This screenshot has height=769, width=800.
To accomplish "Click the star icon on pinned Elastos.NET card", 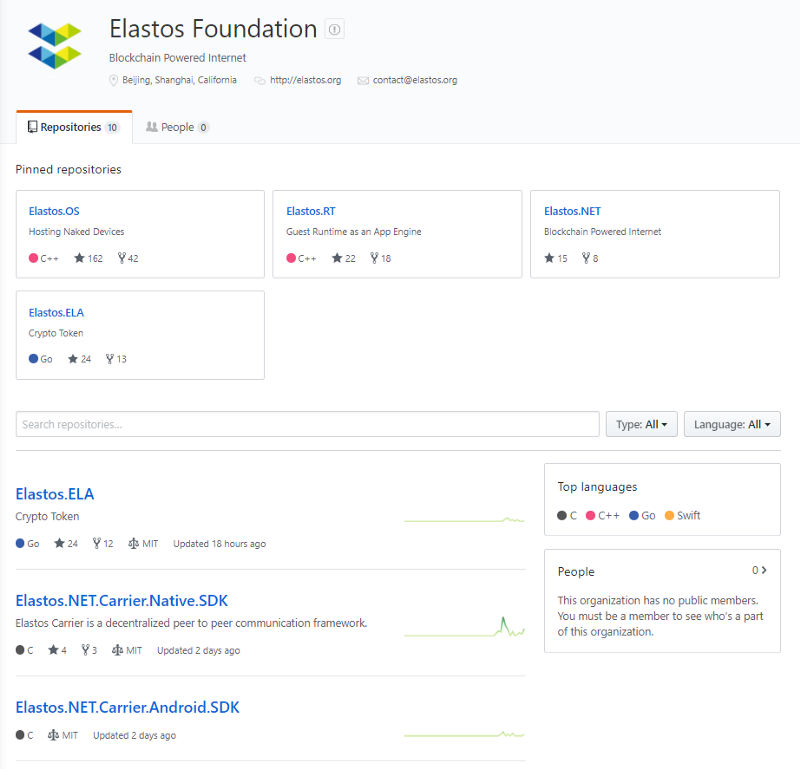I will pos(549,258).
